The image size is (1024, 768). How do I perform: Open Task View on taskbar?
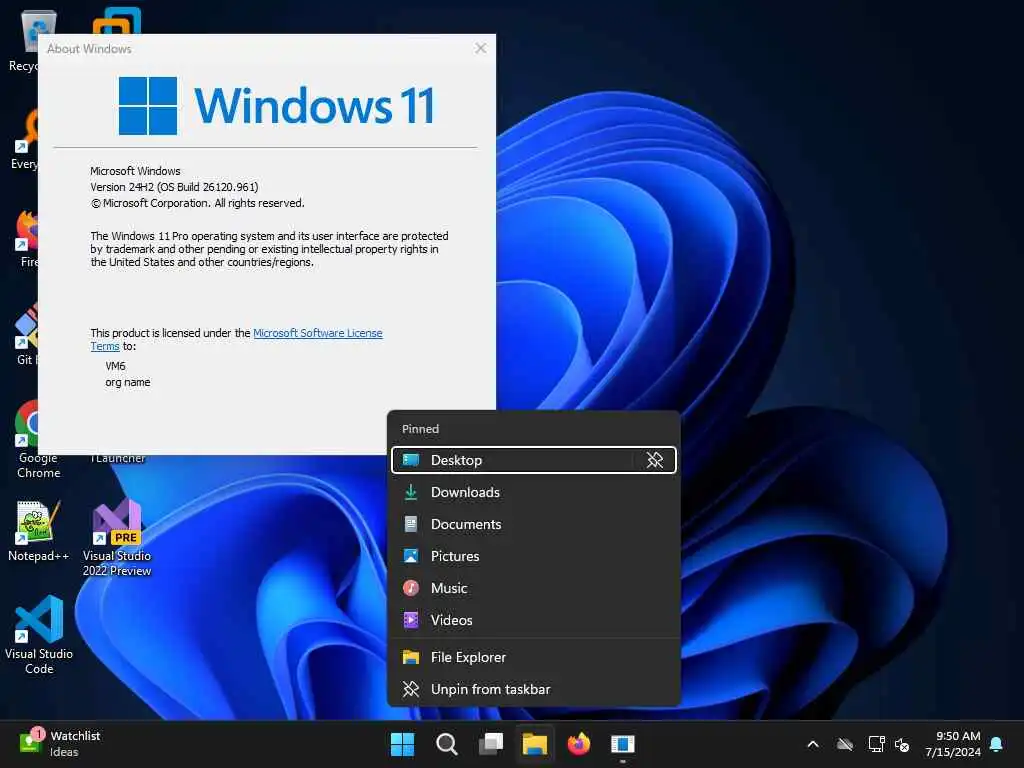[490, 744]
